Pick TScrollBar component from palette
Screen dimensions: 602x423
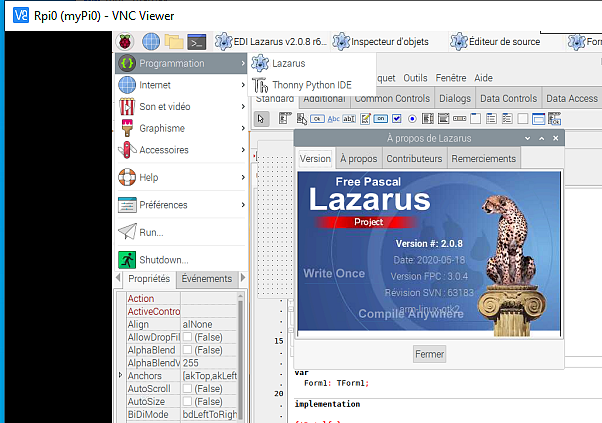point(460,119)
